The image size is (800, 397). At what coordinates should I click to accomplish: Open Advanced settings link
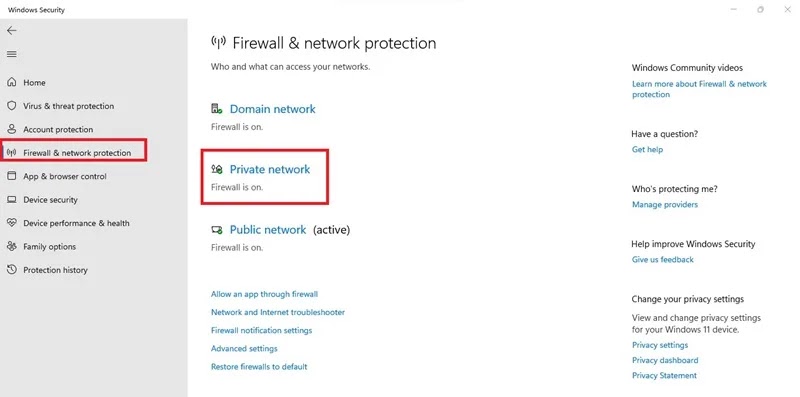244,349
